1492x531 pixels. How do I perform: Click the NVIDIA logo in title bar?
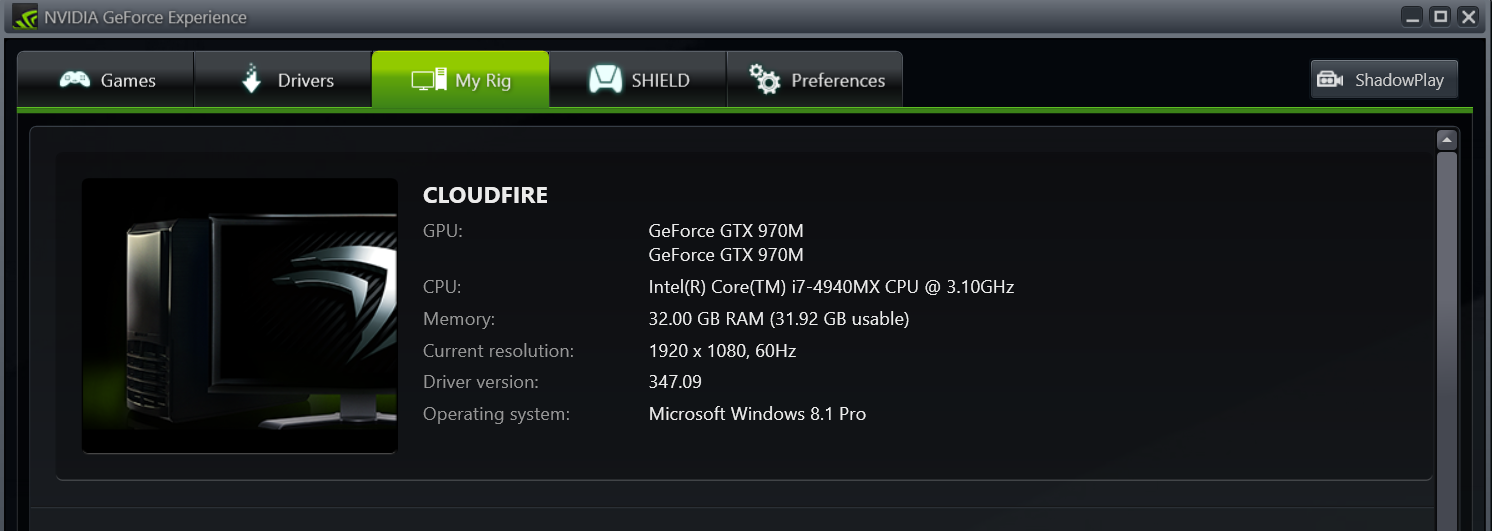[x=24, y=17]
